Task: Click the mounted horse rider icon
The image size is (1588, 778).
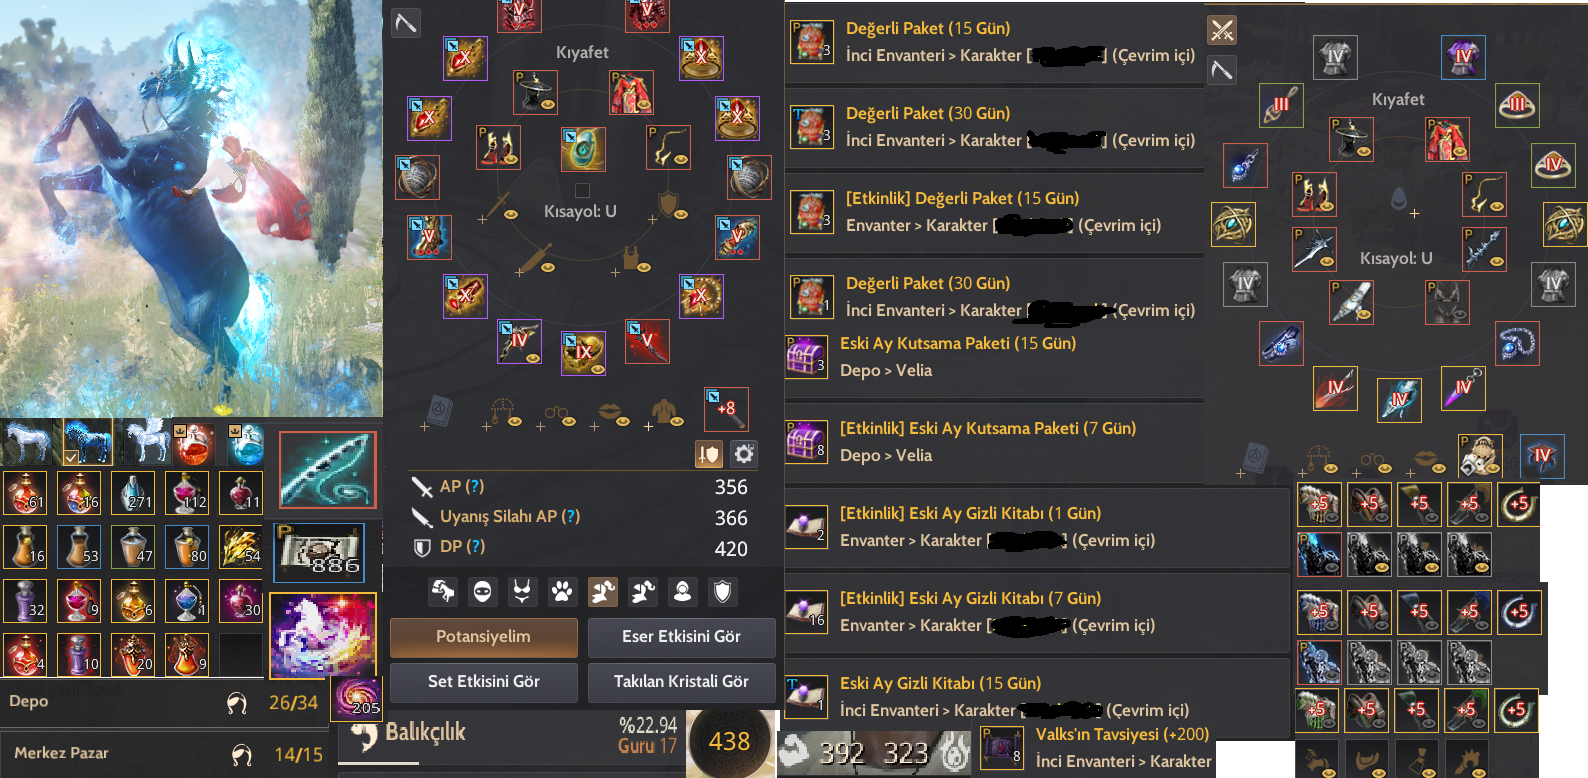Action: pyautogui.click(x=442, y=592)
